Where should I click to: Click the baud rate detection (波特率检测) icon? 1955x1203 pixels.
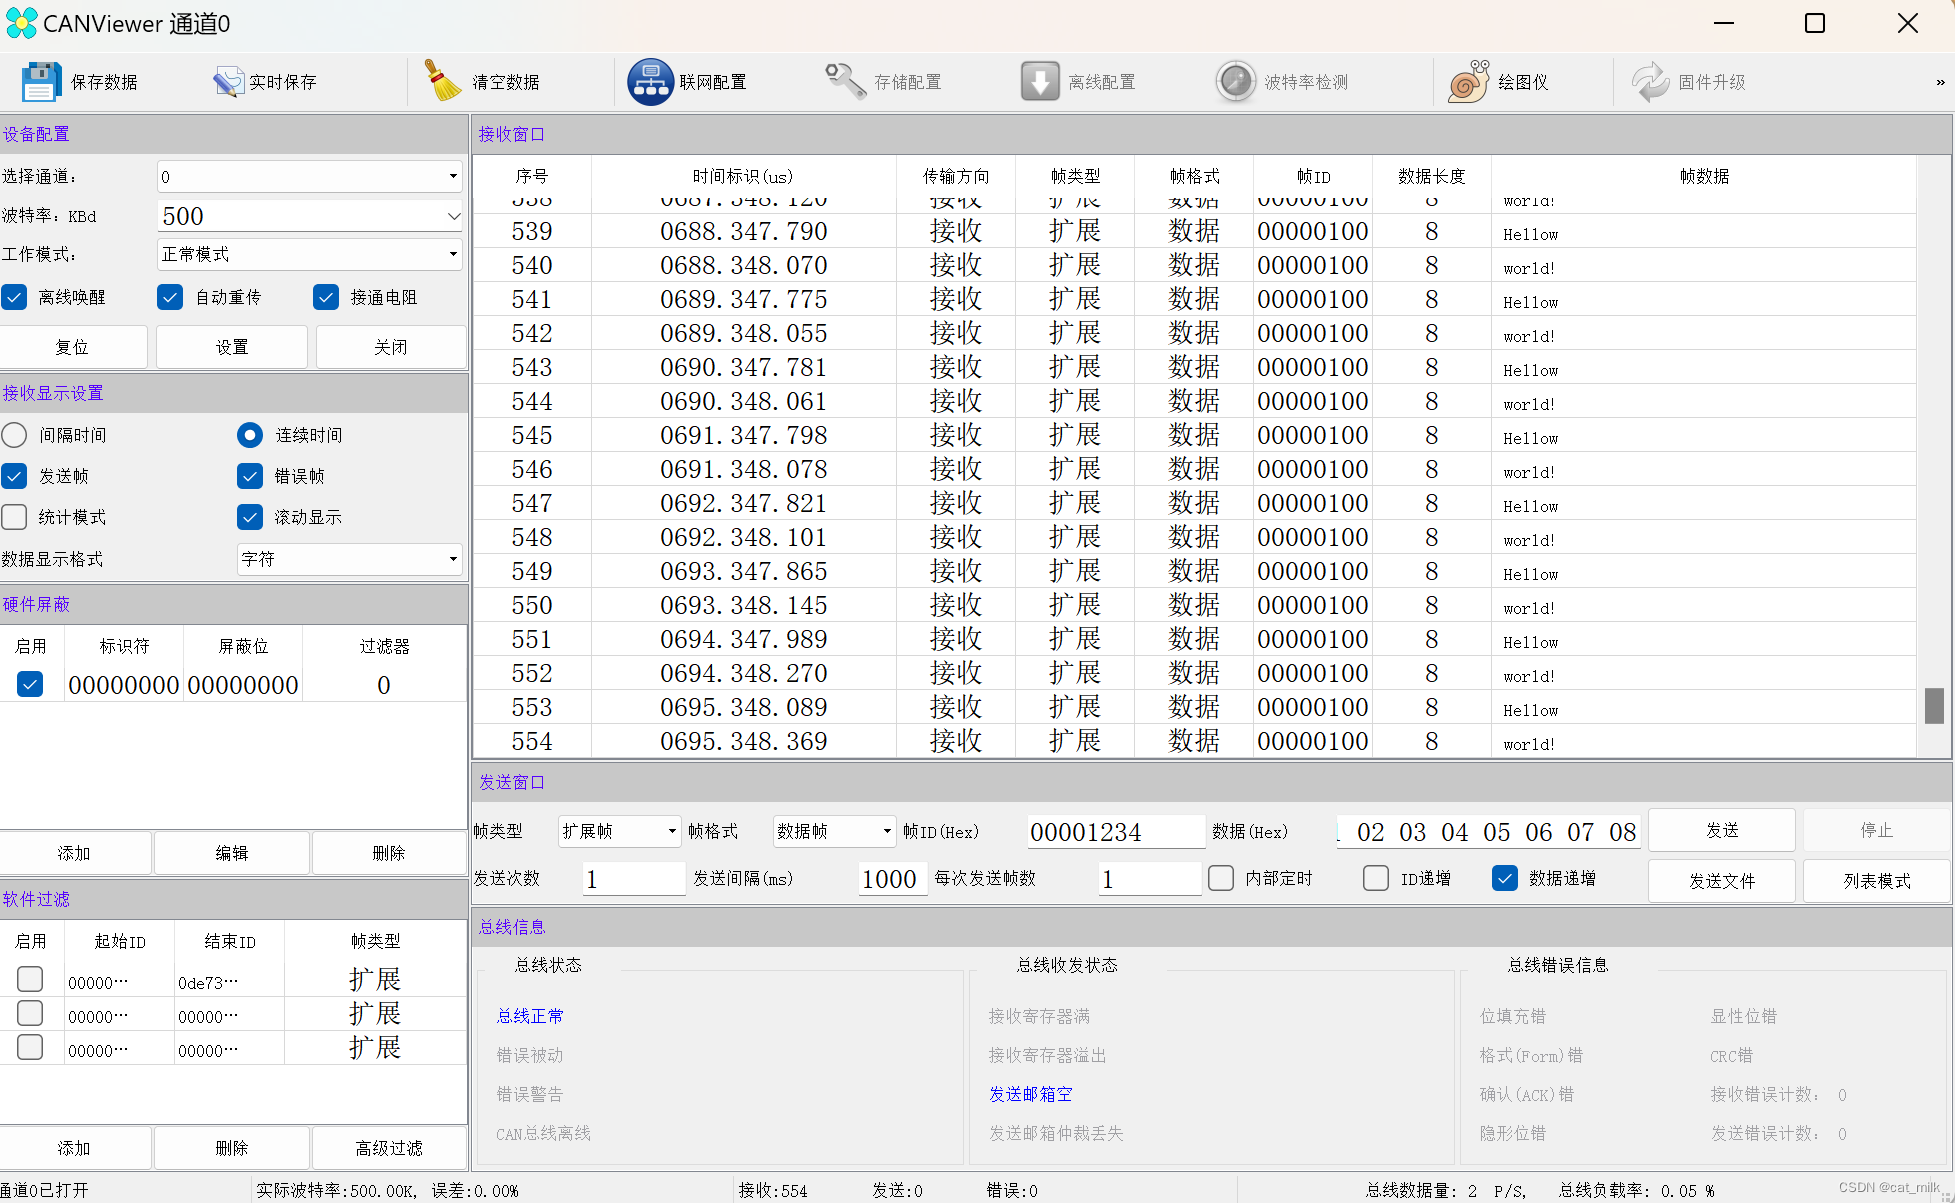pos(1236,82)
